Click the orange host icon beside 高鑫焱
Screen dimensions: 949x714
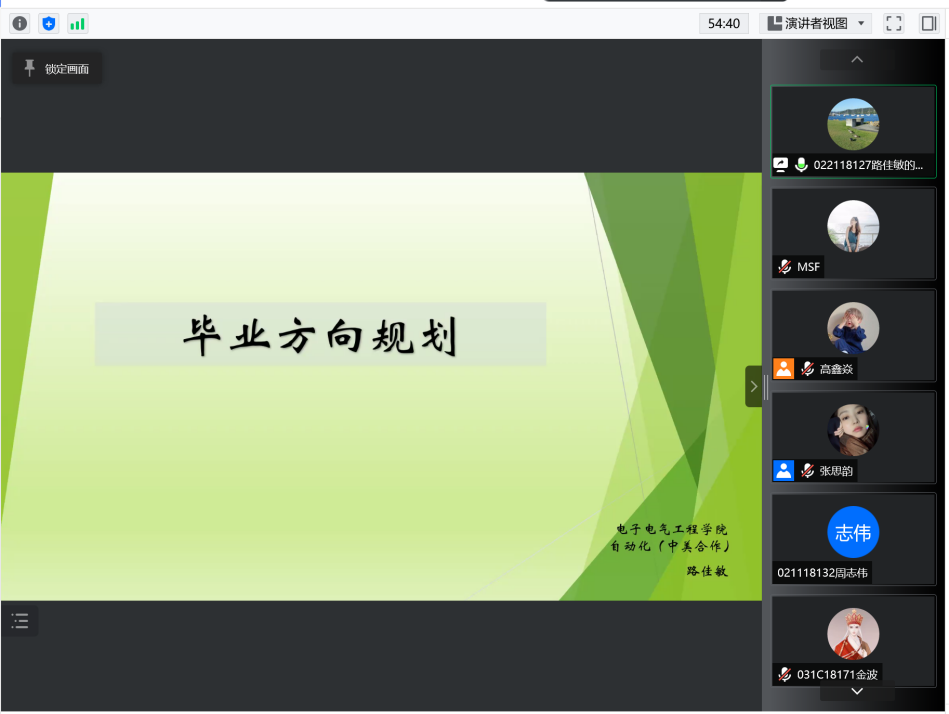tap(783, 368)
